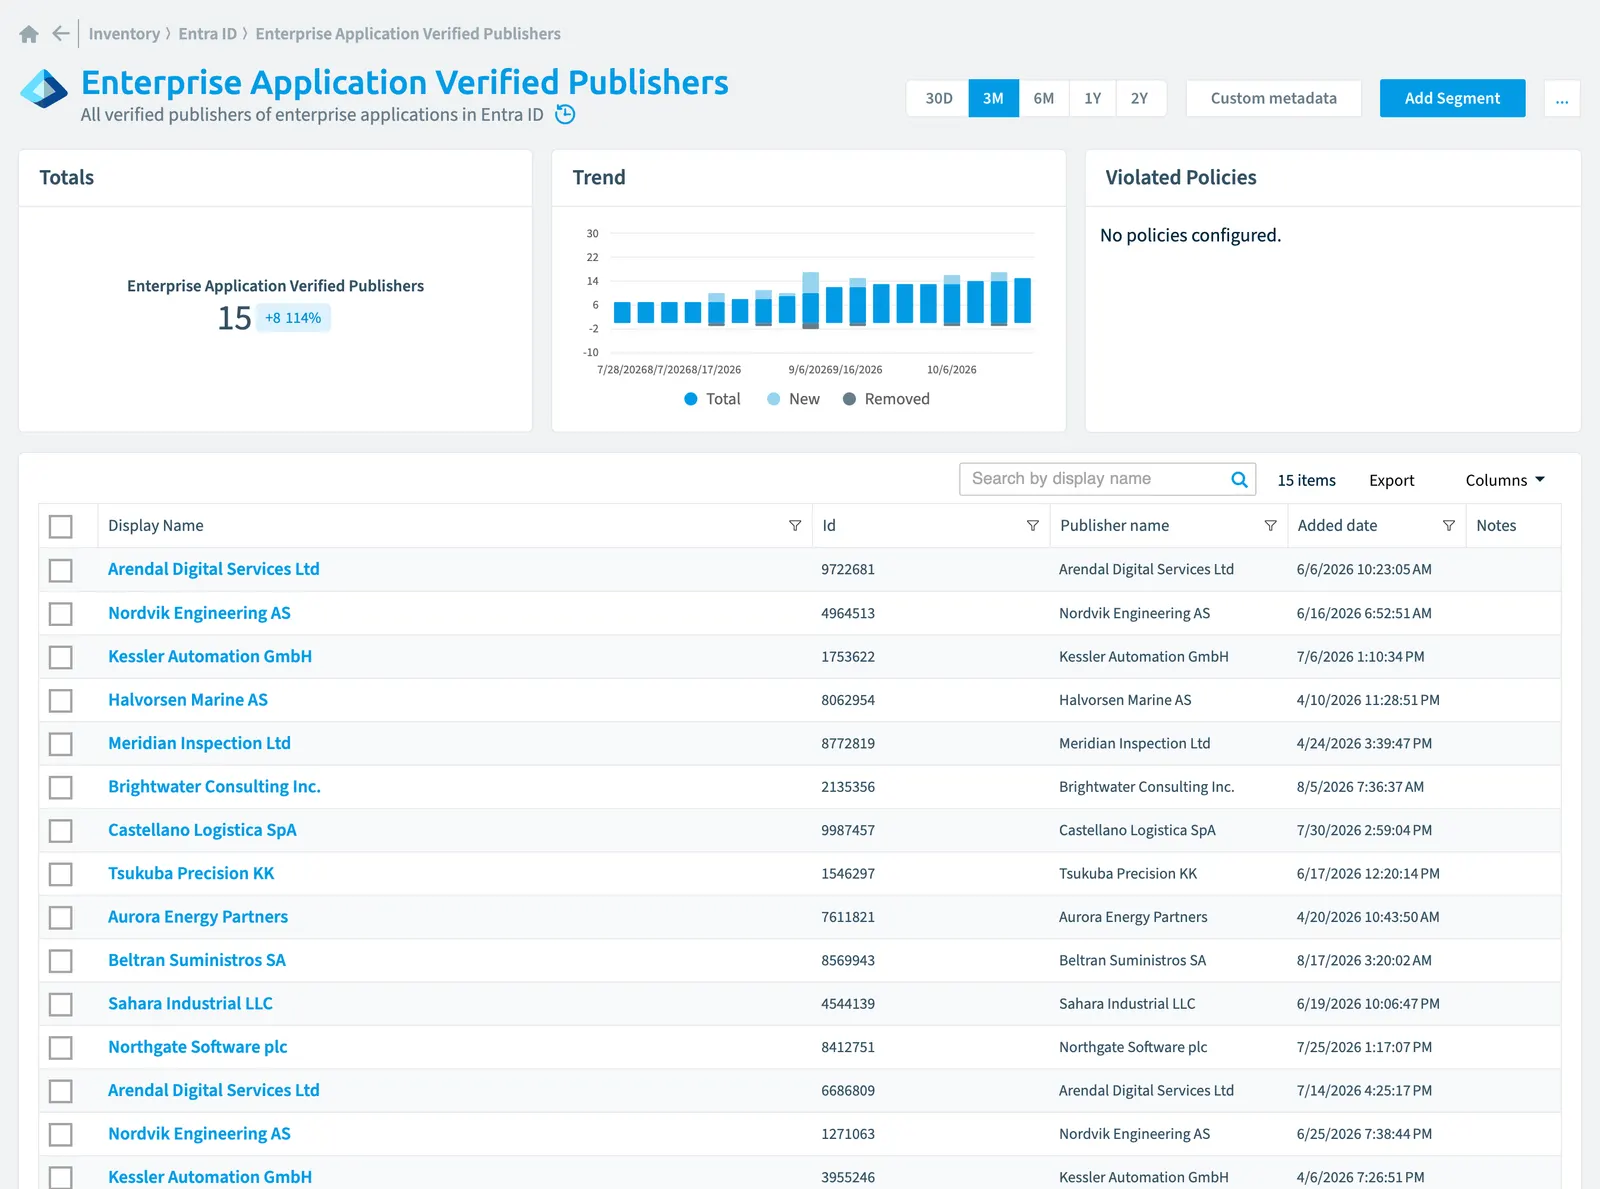
Task: Select the 30D time range
Action: pyautogui.click(x=938, y=98)
